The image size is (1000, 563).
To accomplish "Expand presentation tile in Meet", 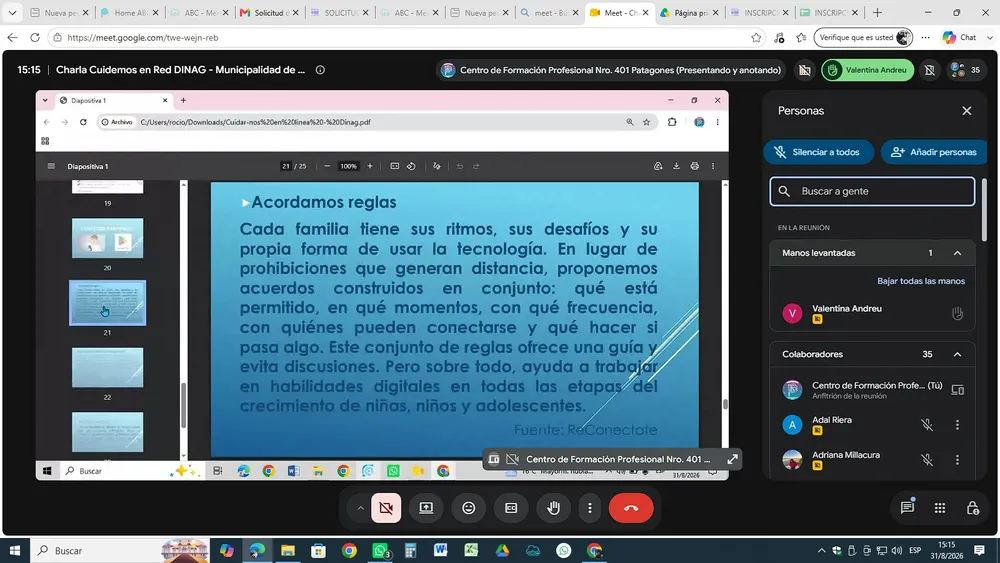I will click(732, 459).
